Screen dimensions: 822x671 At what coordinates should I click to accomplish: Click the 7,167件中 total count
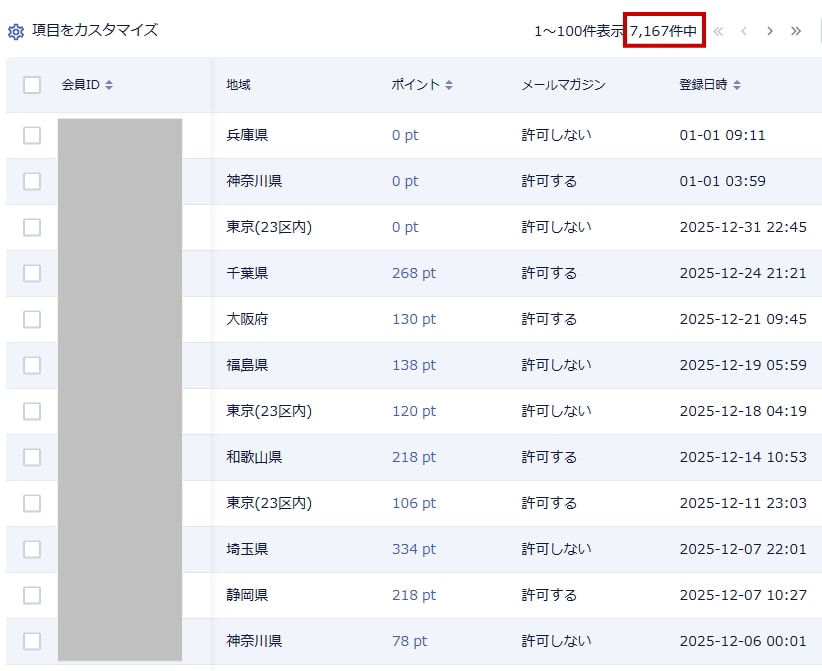(x=664, y=31)
